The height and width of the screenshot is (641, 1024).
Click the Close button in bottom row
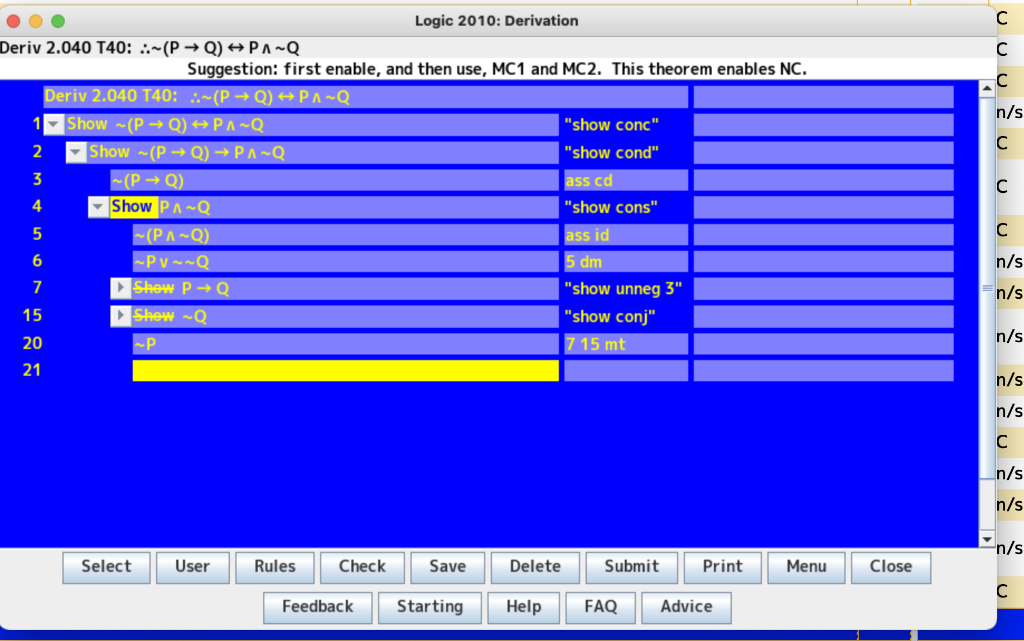[x=891, y=567]
